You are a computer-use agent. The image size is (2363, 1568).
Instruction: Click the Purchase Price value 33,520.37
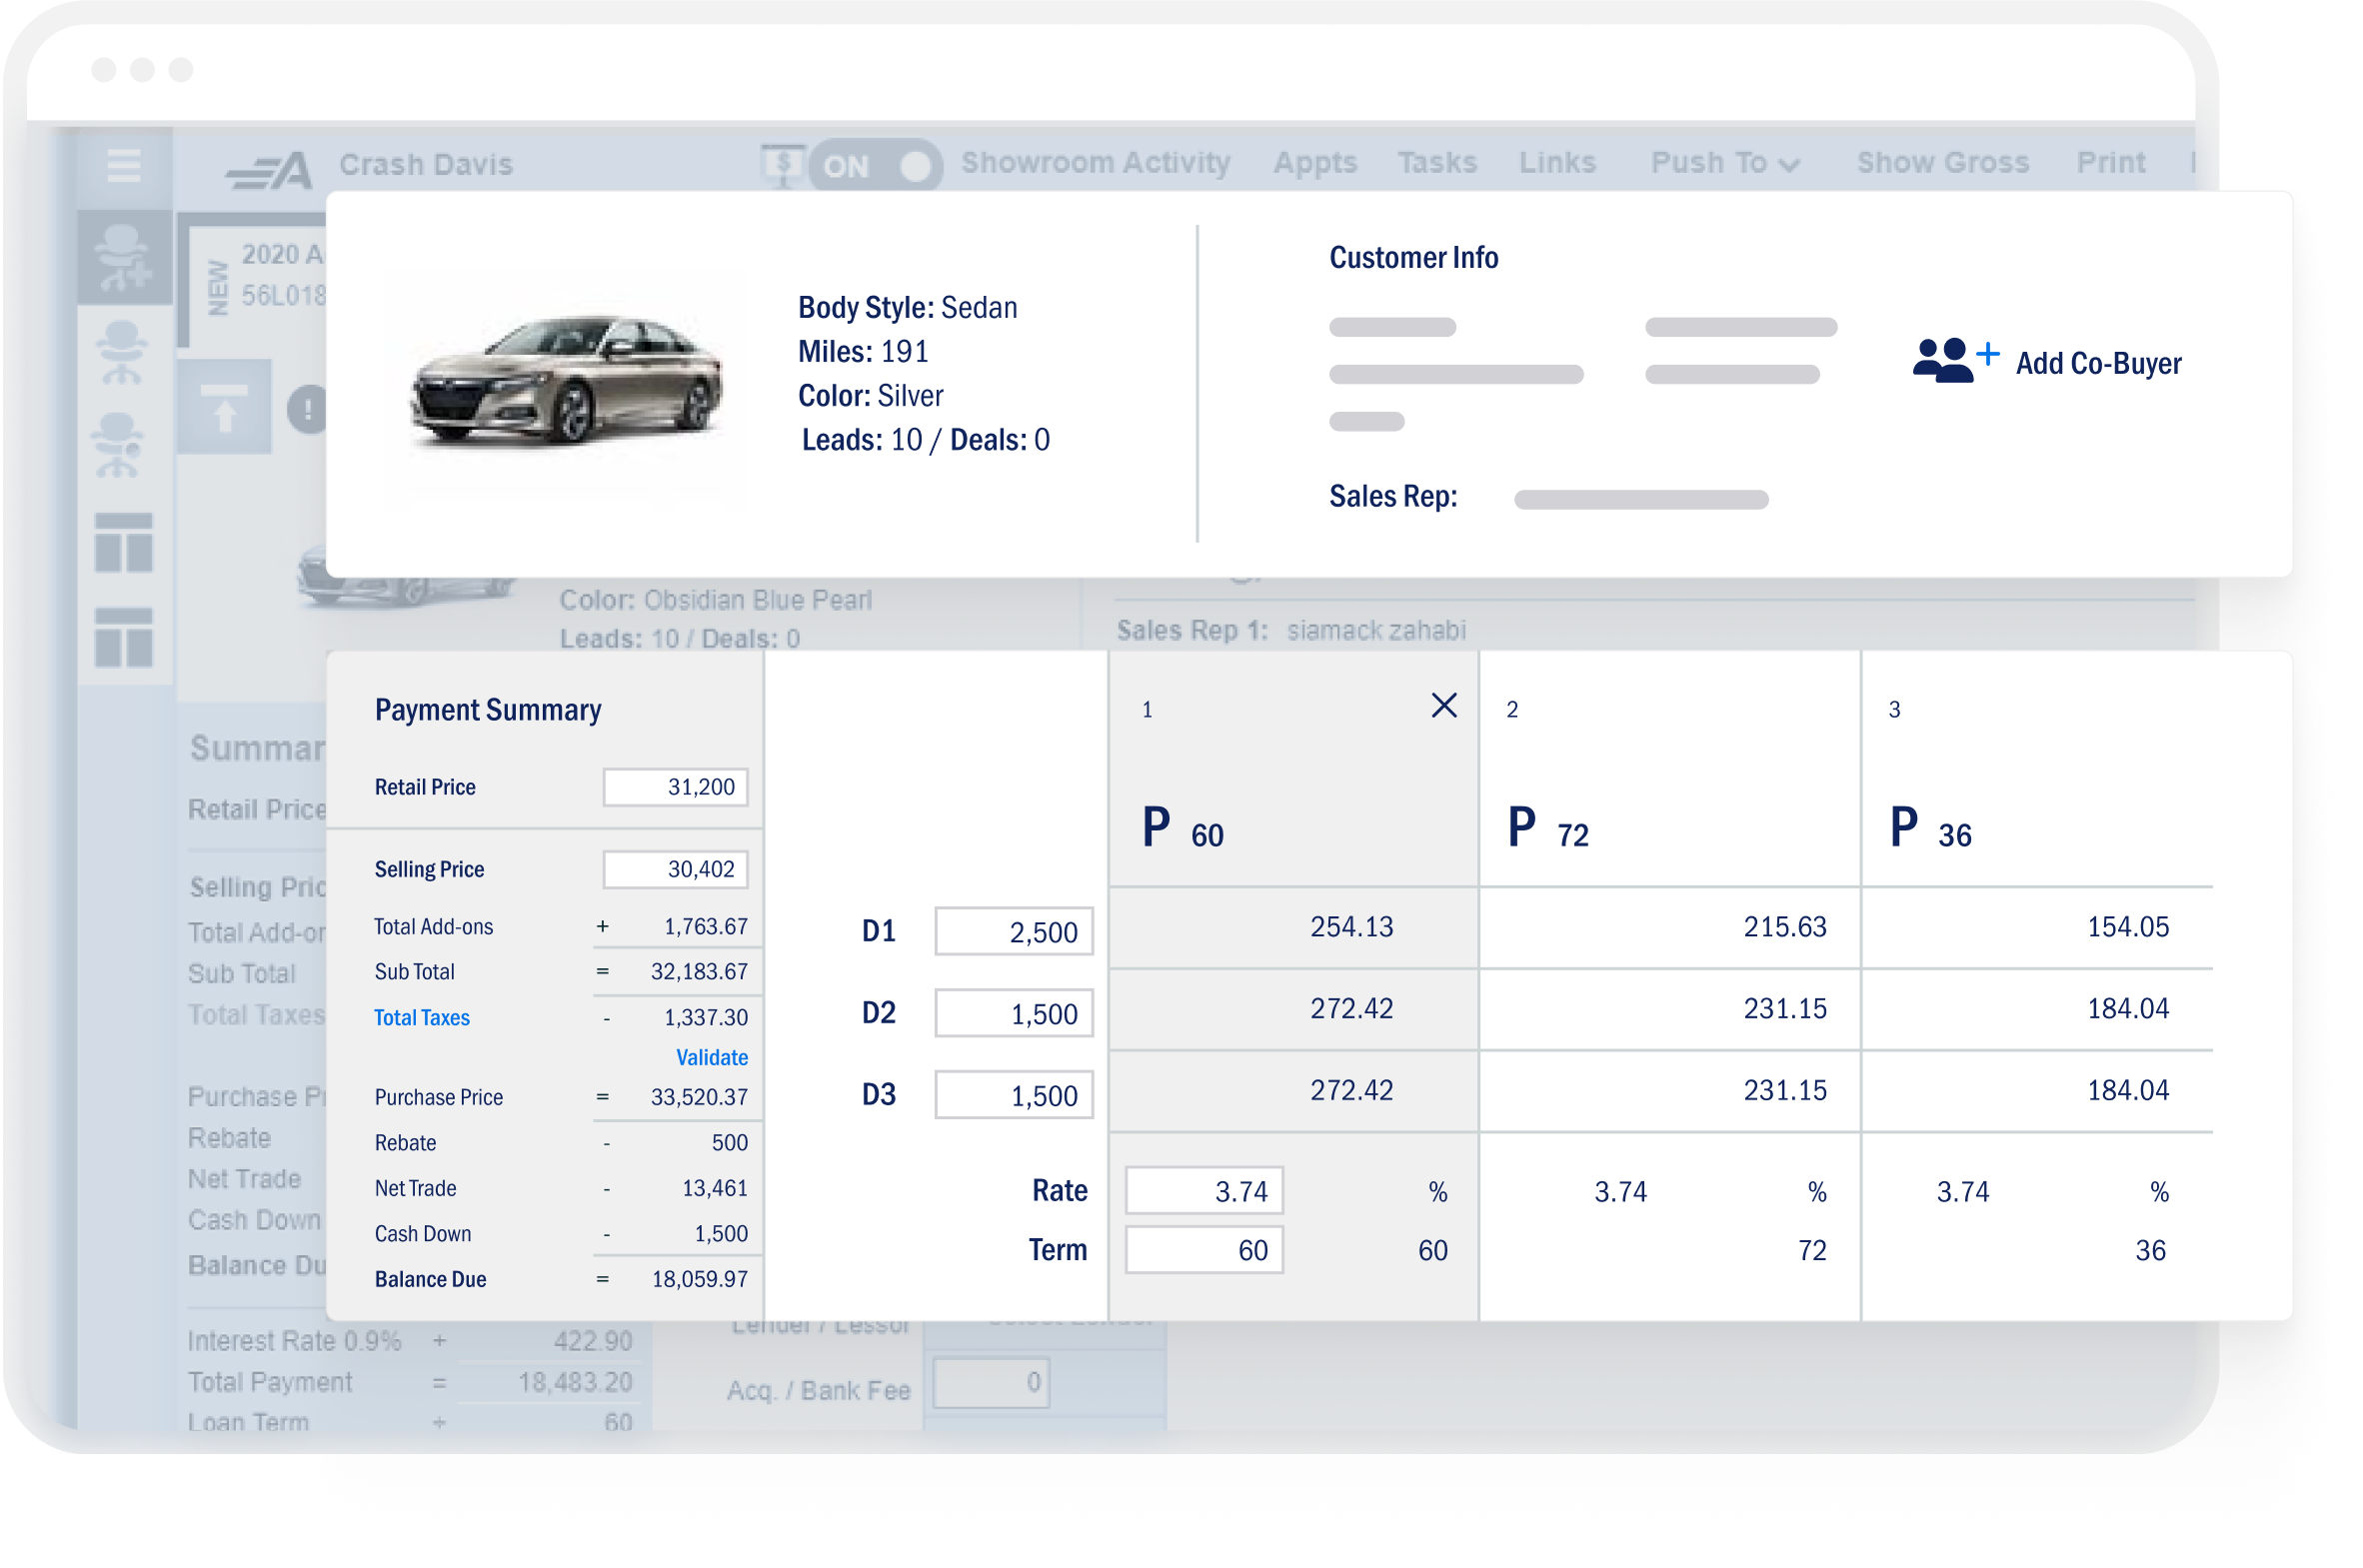coord(699,1097)
